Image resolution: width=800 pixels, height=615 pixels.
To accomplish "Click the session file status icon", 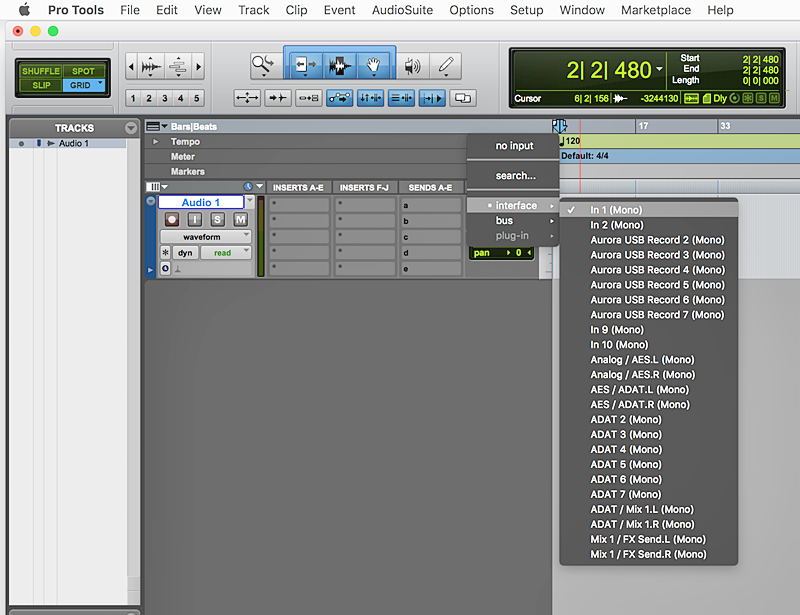I will (x=707, y=98).
